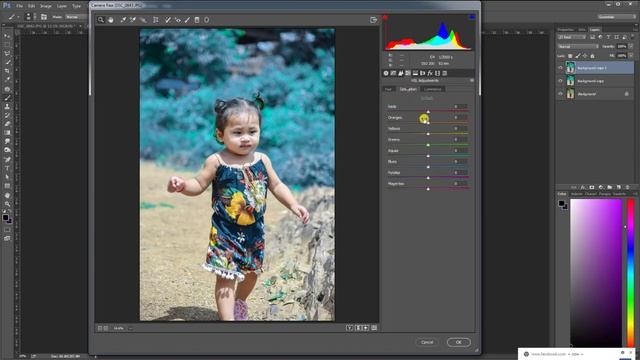This screenshot has width=640, height=360.
Task: Open the layer Kind filter dropdown
Action: 572,37
